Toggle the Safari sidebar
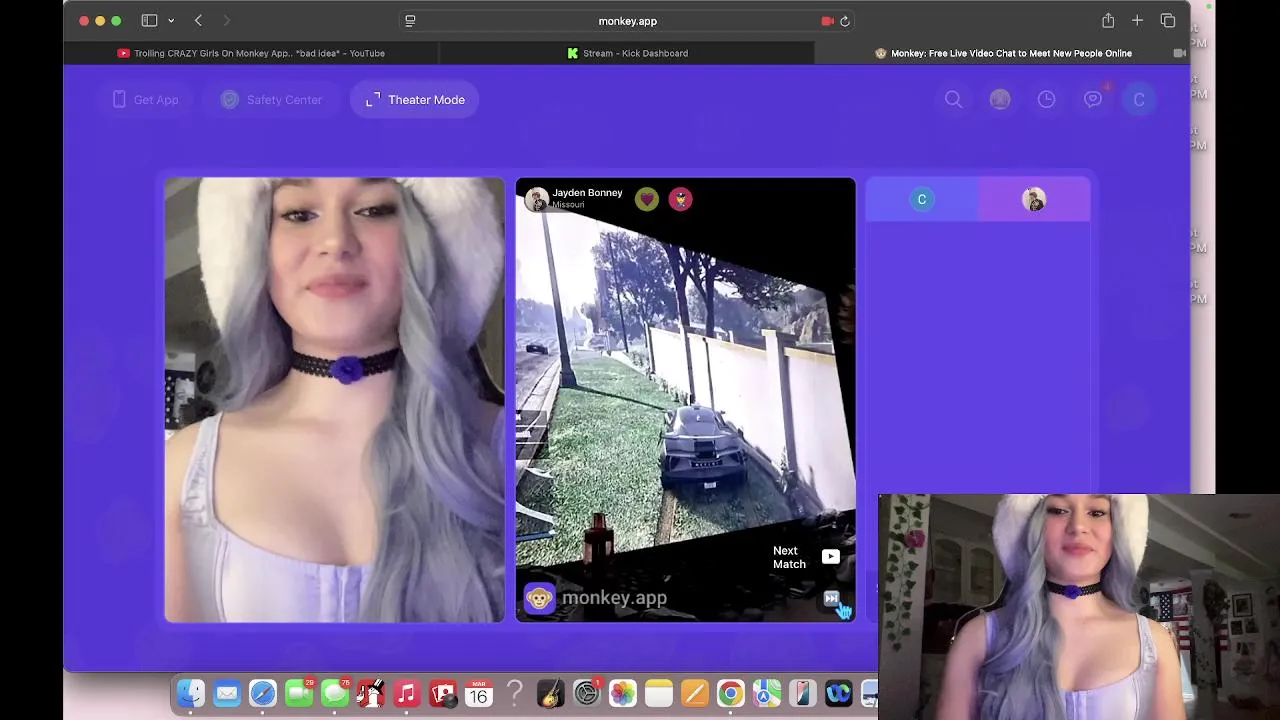 [149, 20]
